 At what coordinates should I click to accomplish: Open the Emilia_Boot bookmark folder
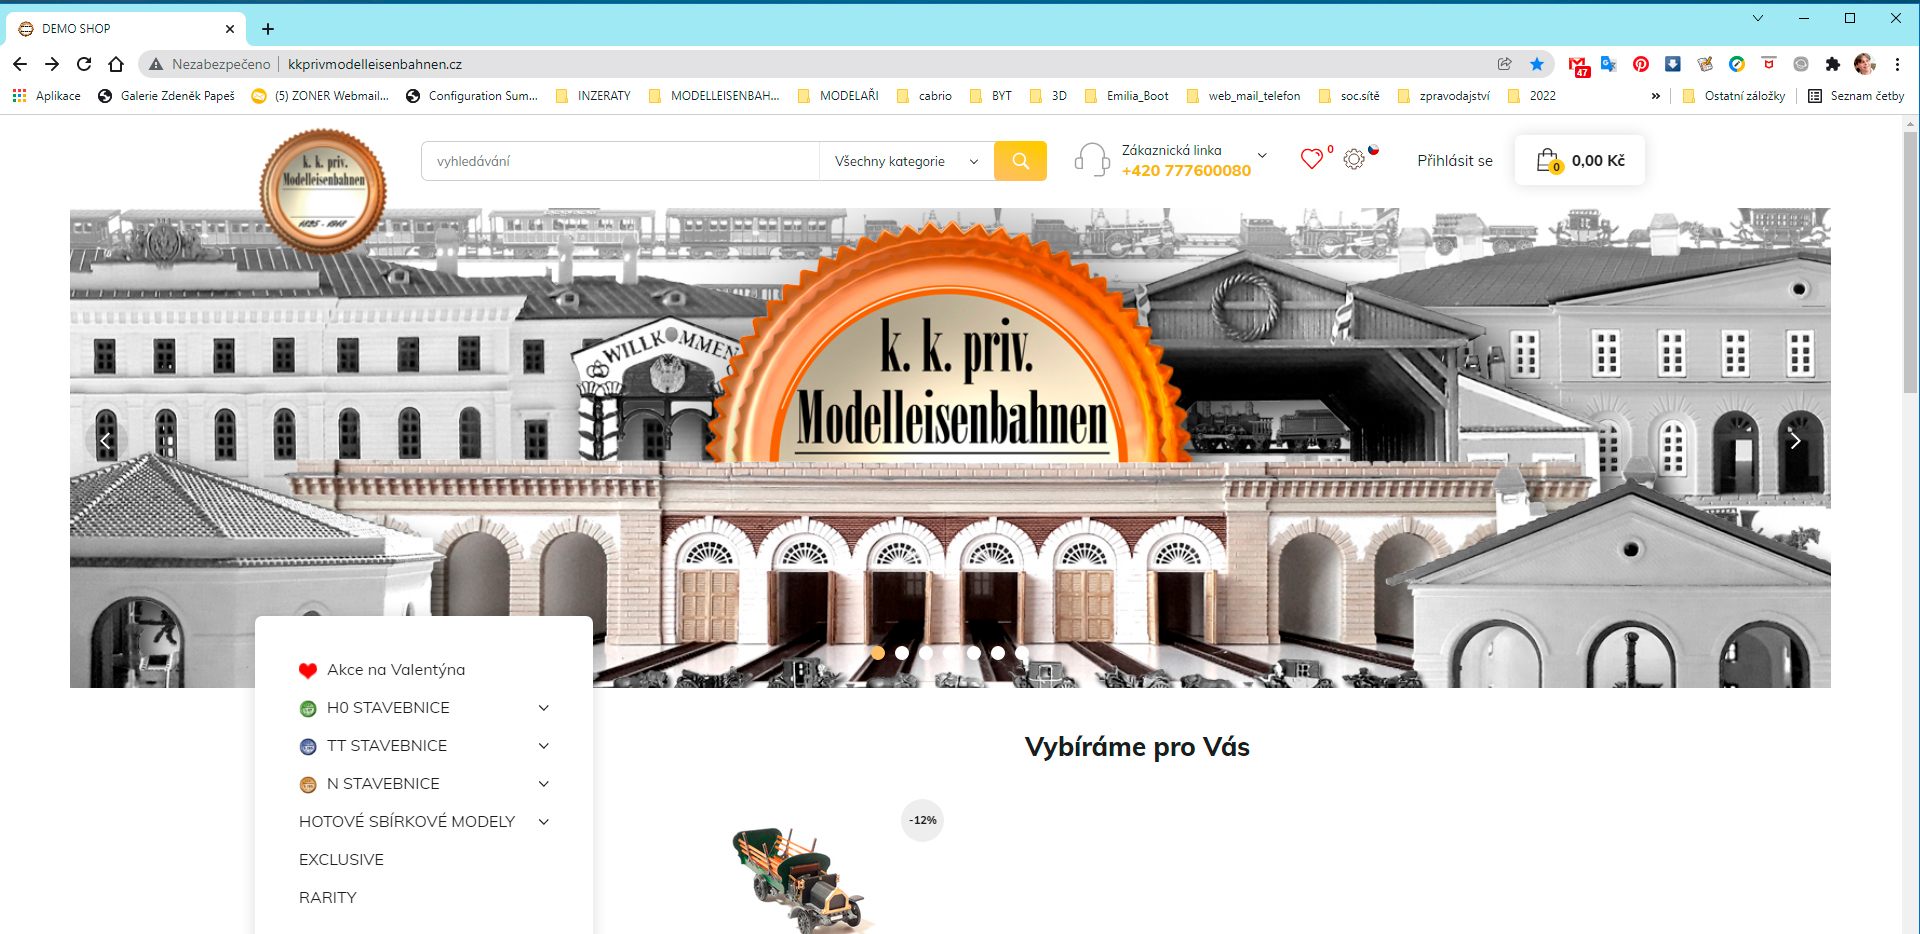click(1126, 96)
